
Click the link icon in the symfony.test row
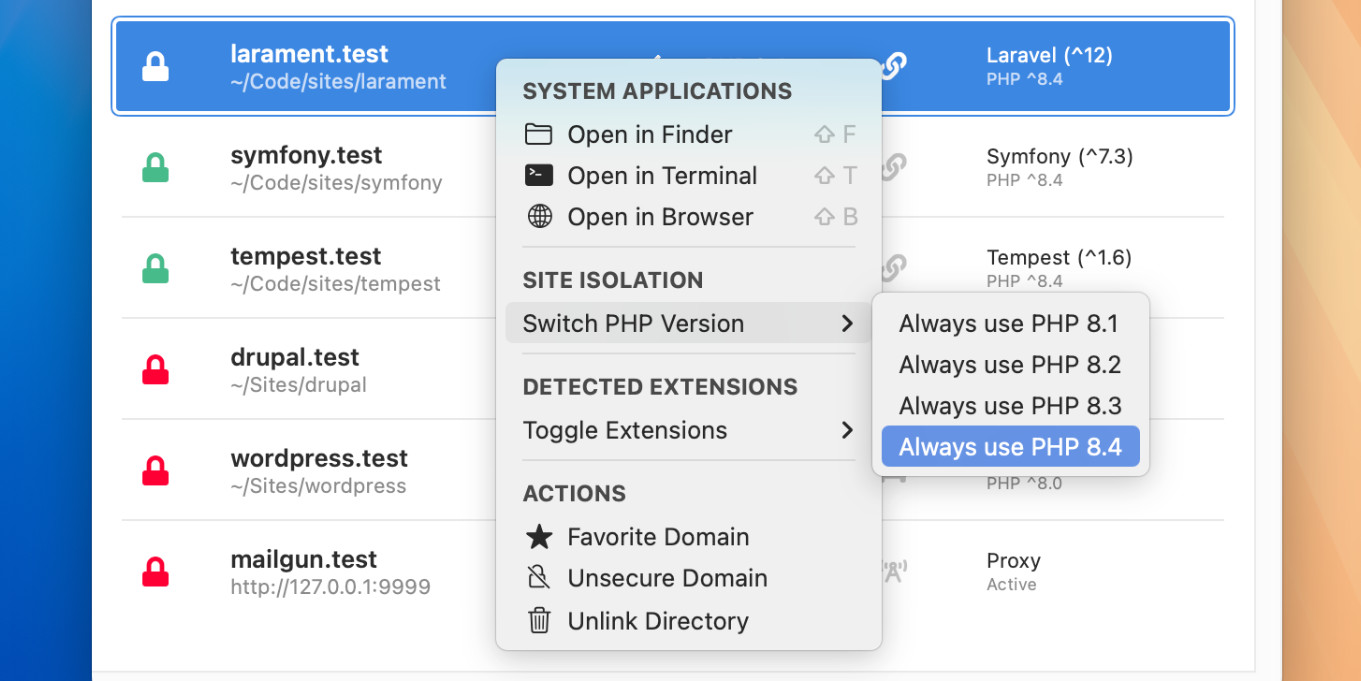click(893, 167)
